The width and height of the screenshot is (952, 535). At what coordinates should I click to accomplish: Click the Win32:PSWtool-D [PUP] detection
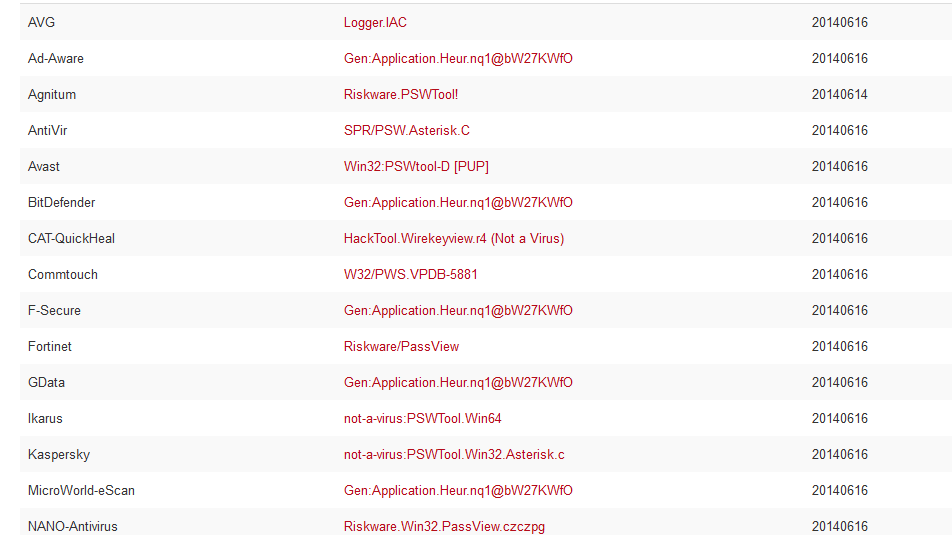point(416,167)
